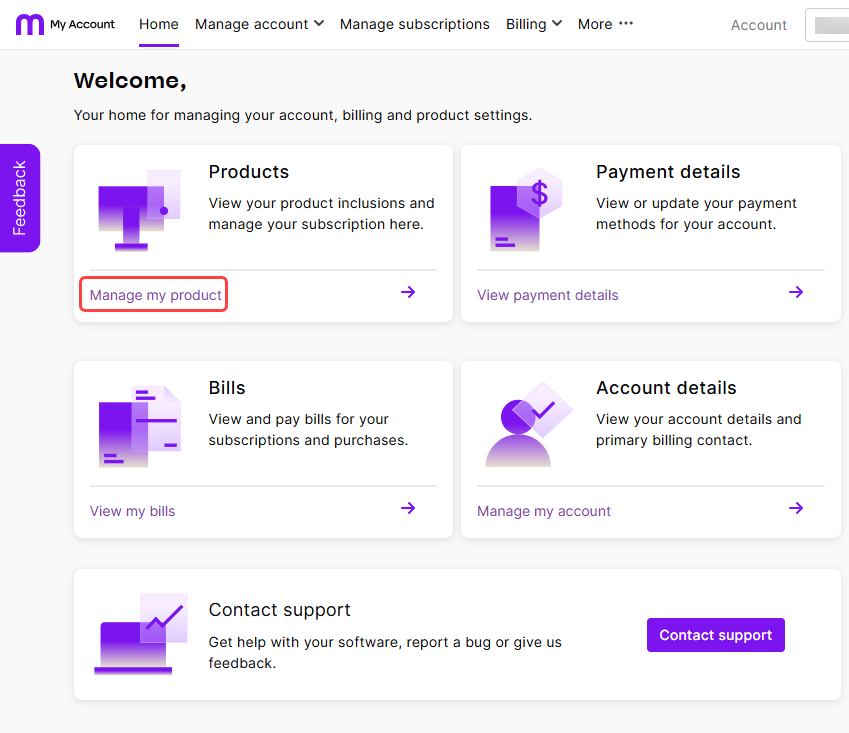Click the arrow on Account details card
This screenshot has height=733, width=849.
pyautogui.click(x=795, y=508)
